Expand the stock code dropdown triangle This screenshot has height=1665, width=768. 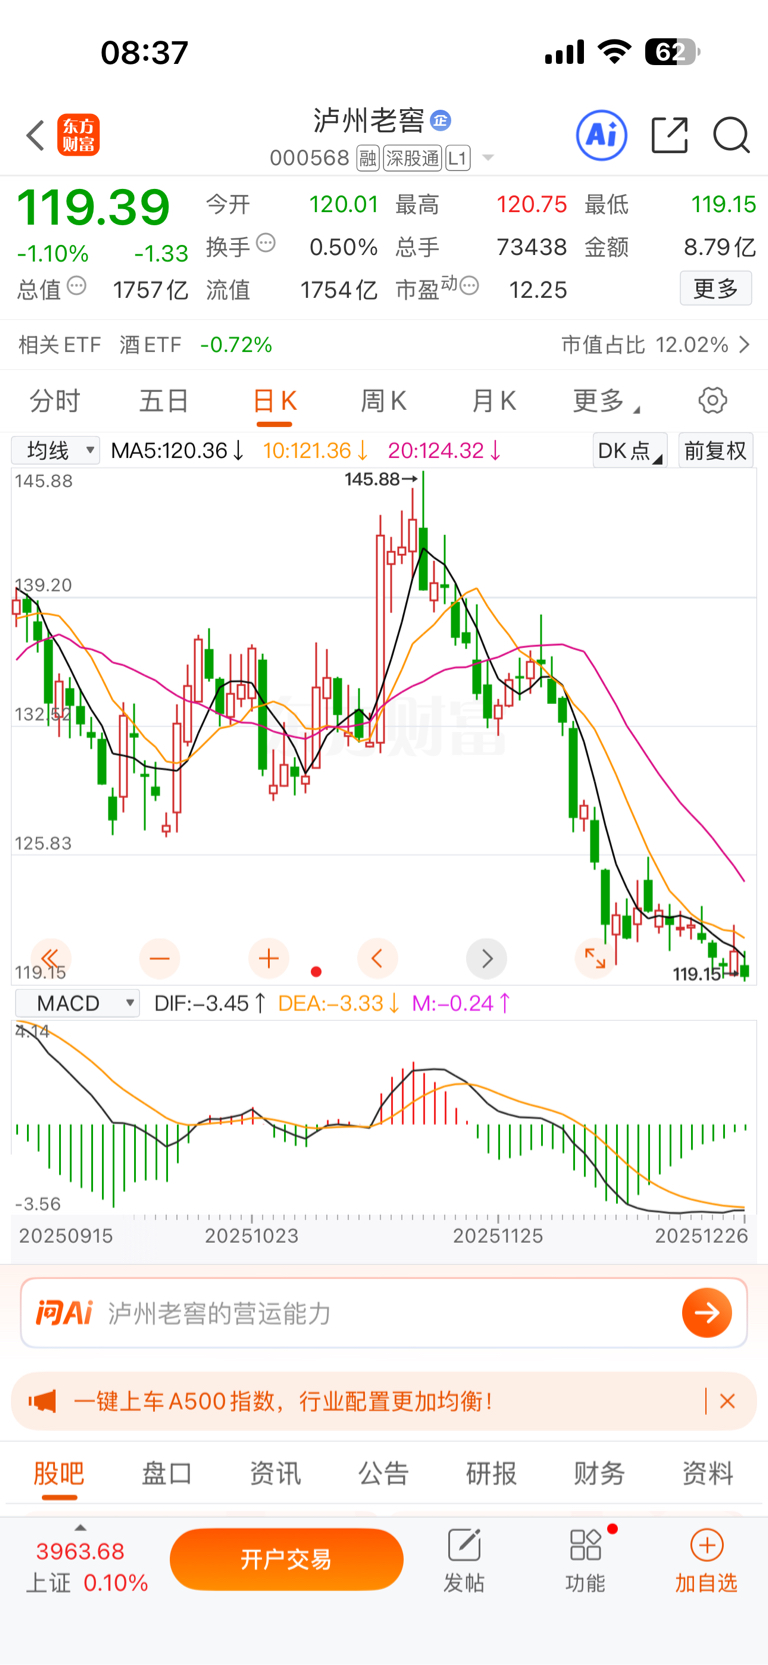click(488, 158)
